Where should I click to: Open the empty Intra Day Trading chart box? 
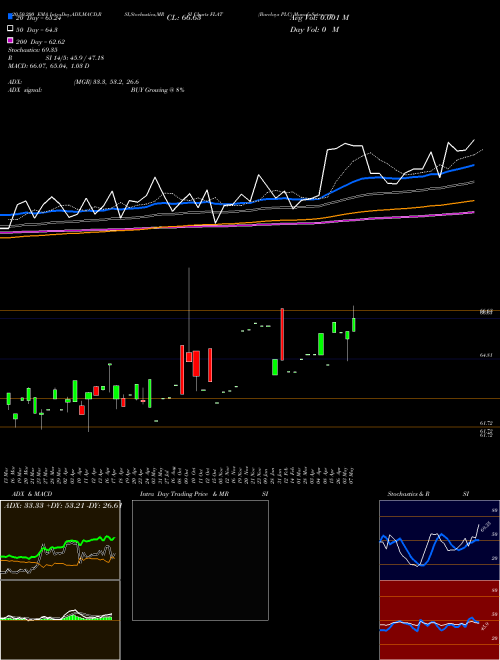(200, 560)
